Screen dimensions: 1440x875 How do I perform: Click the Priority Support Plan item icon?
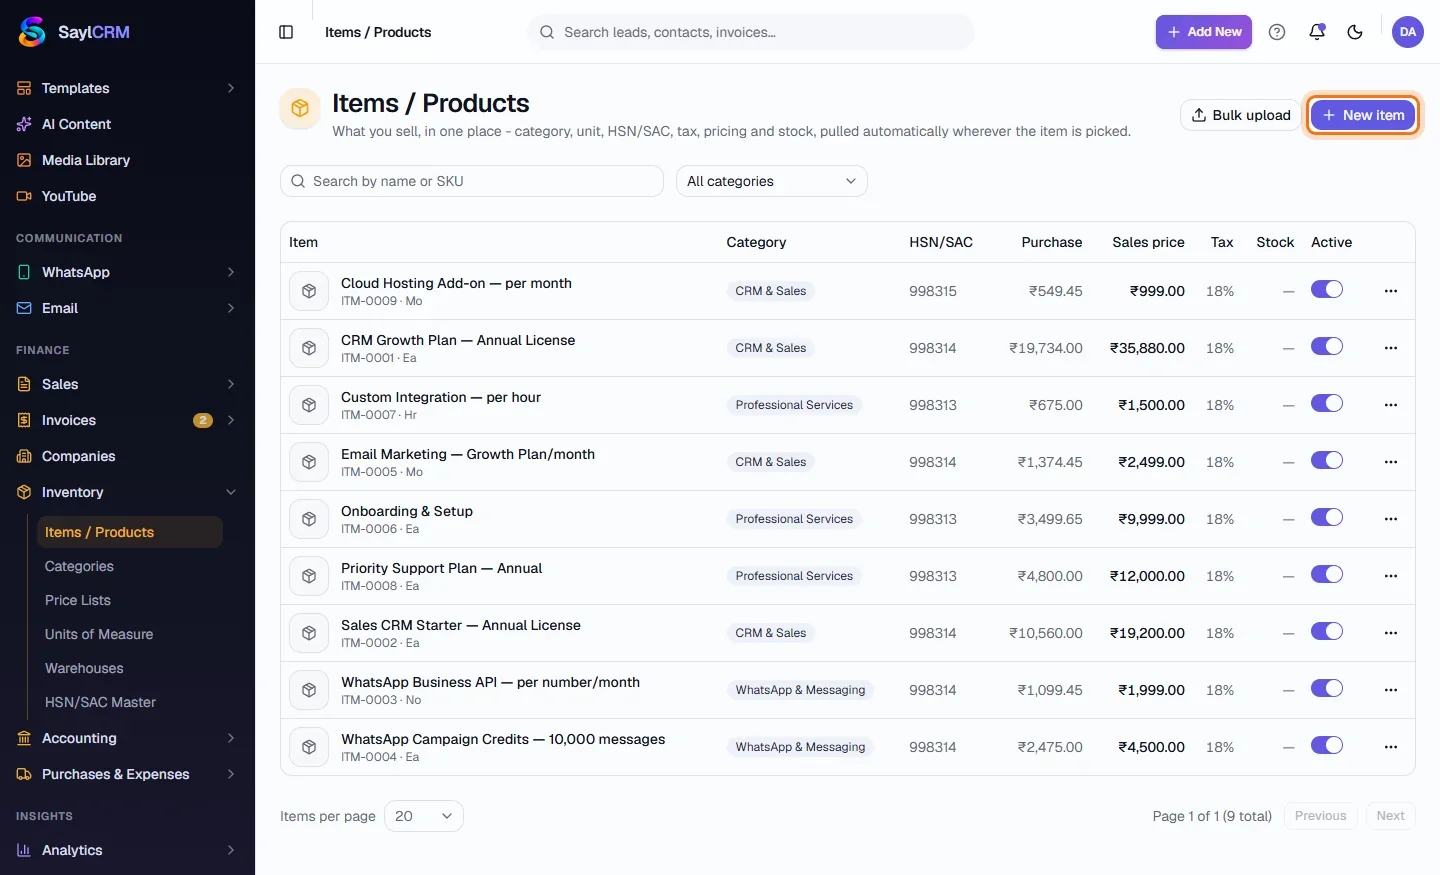click(x=309, y=576)
